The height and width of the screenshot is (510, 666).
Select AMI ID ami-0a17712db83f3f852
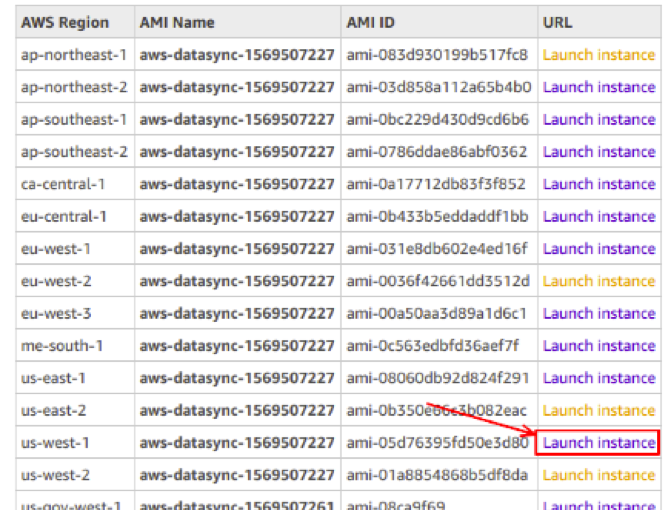436,184
